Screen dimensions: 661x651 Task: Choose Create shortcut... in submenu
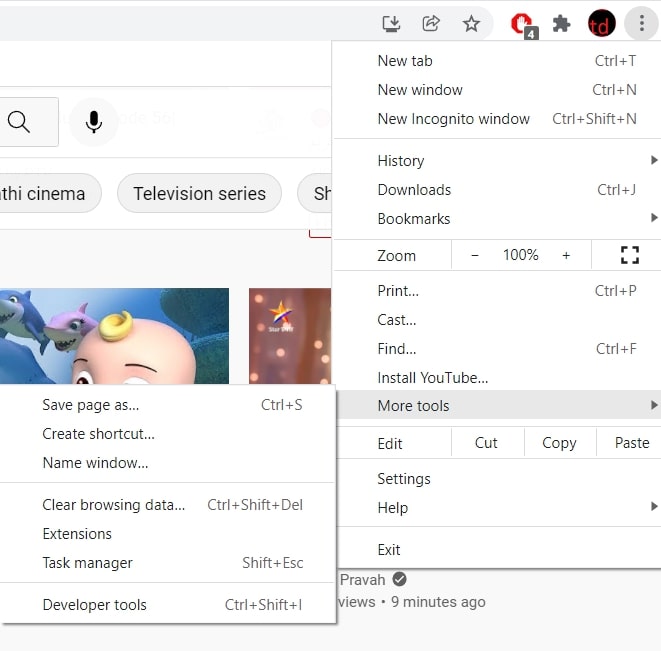point(167,434)
